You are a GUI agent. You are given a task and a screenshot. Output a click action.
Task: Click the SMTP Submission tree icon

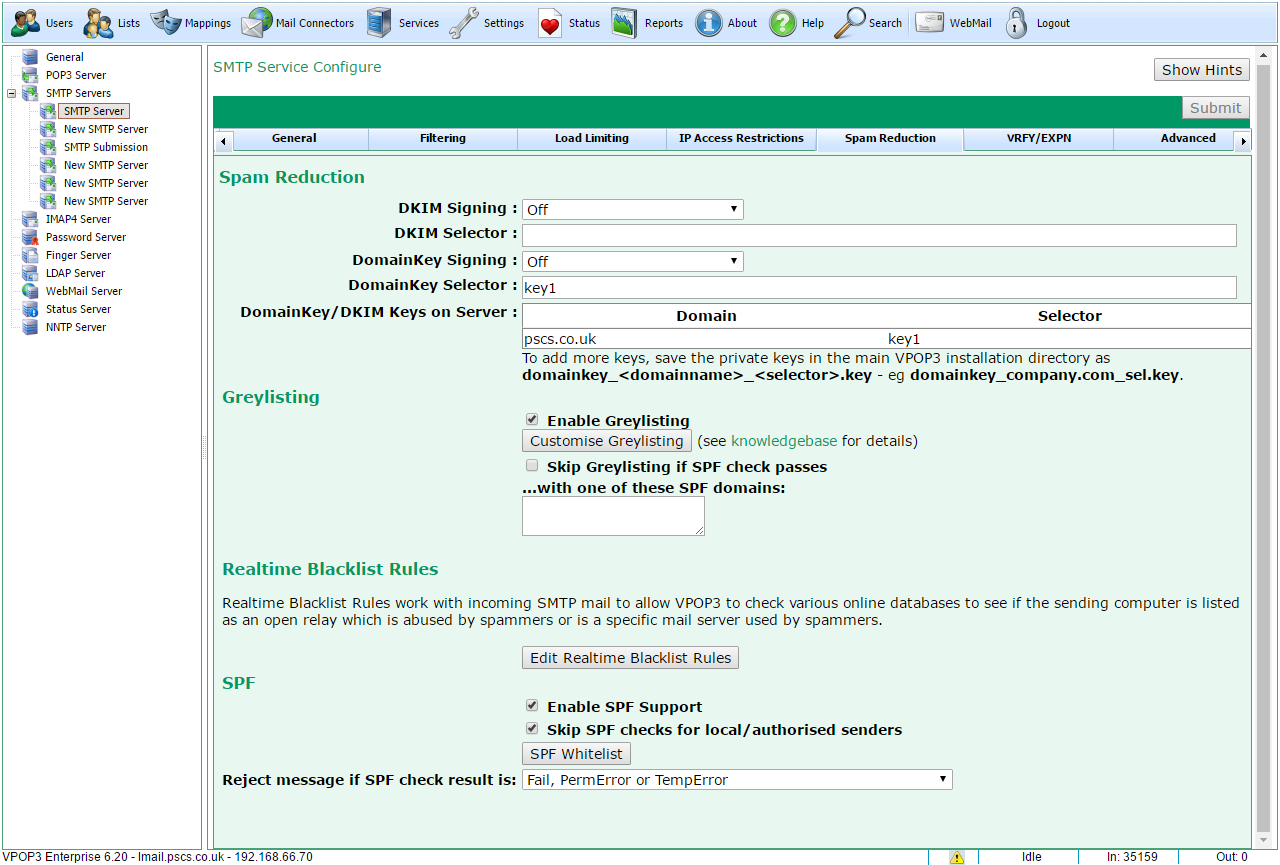pyautogui.click(x=48, y=147)
